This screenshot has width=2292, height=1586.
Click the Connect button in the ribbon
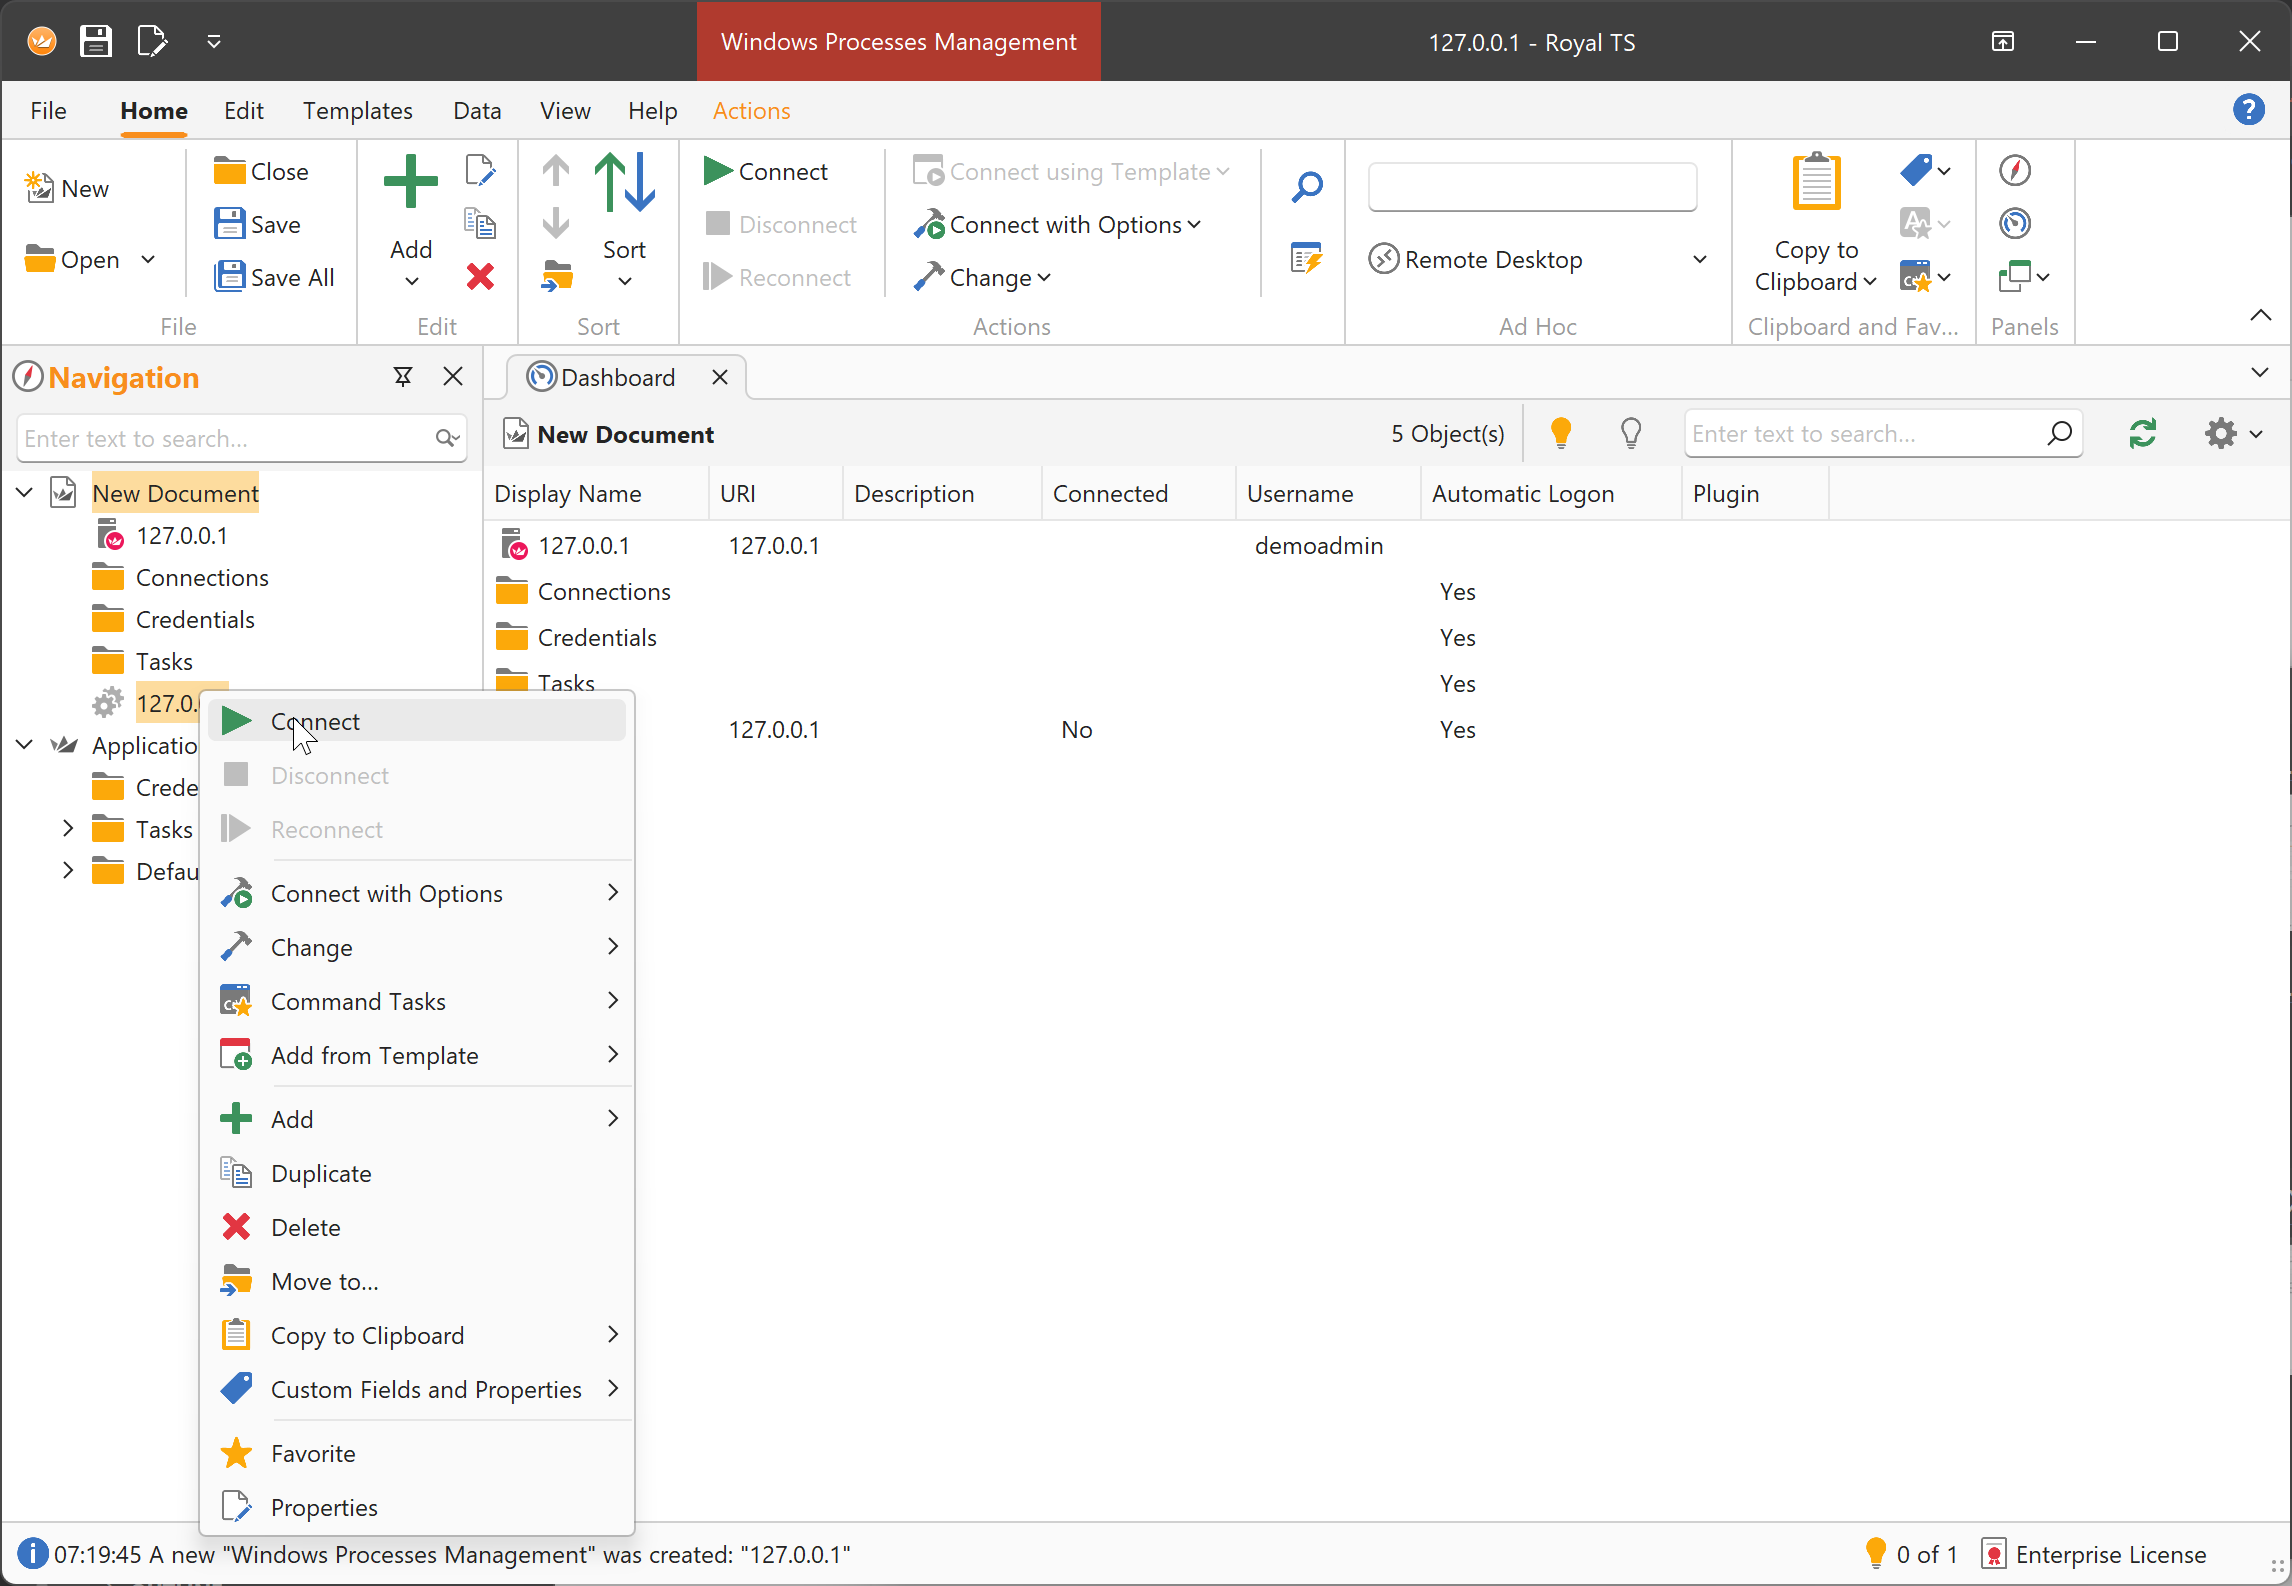(x=766, y=171)
